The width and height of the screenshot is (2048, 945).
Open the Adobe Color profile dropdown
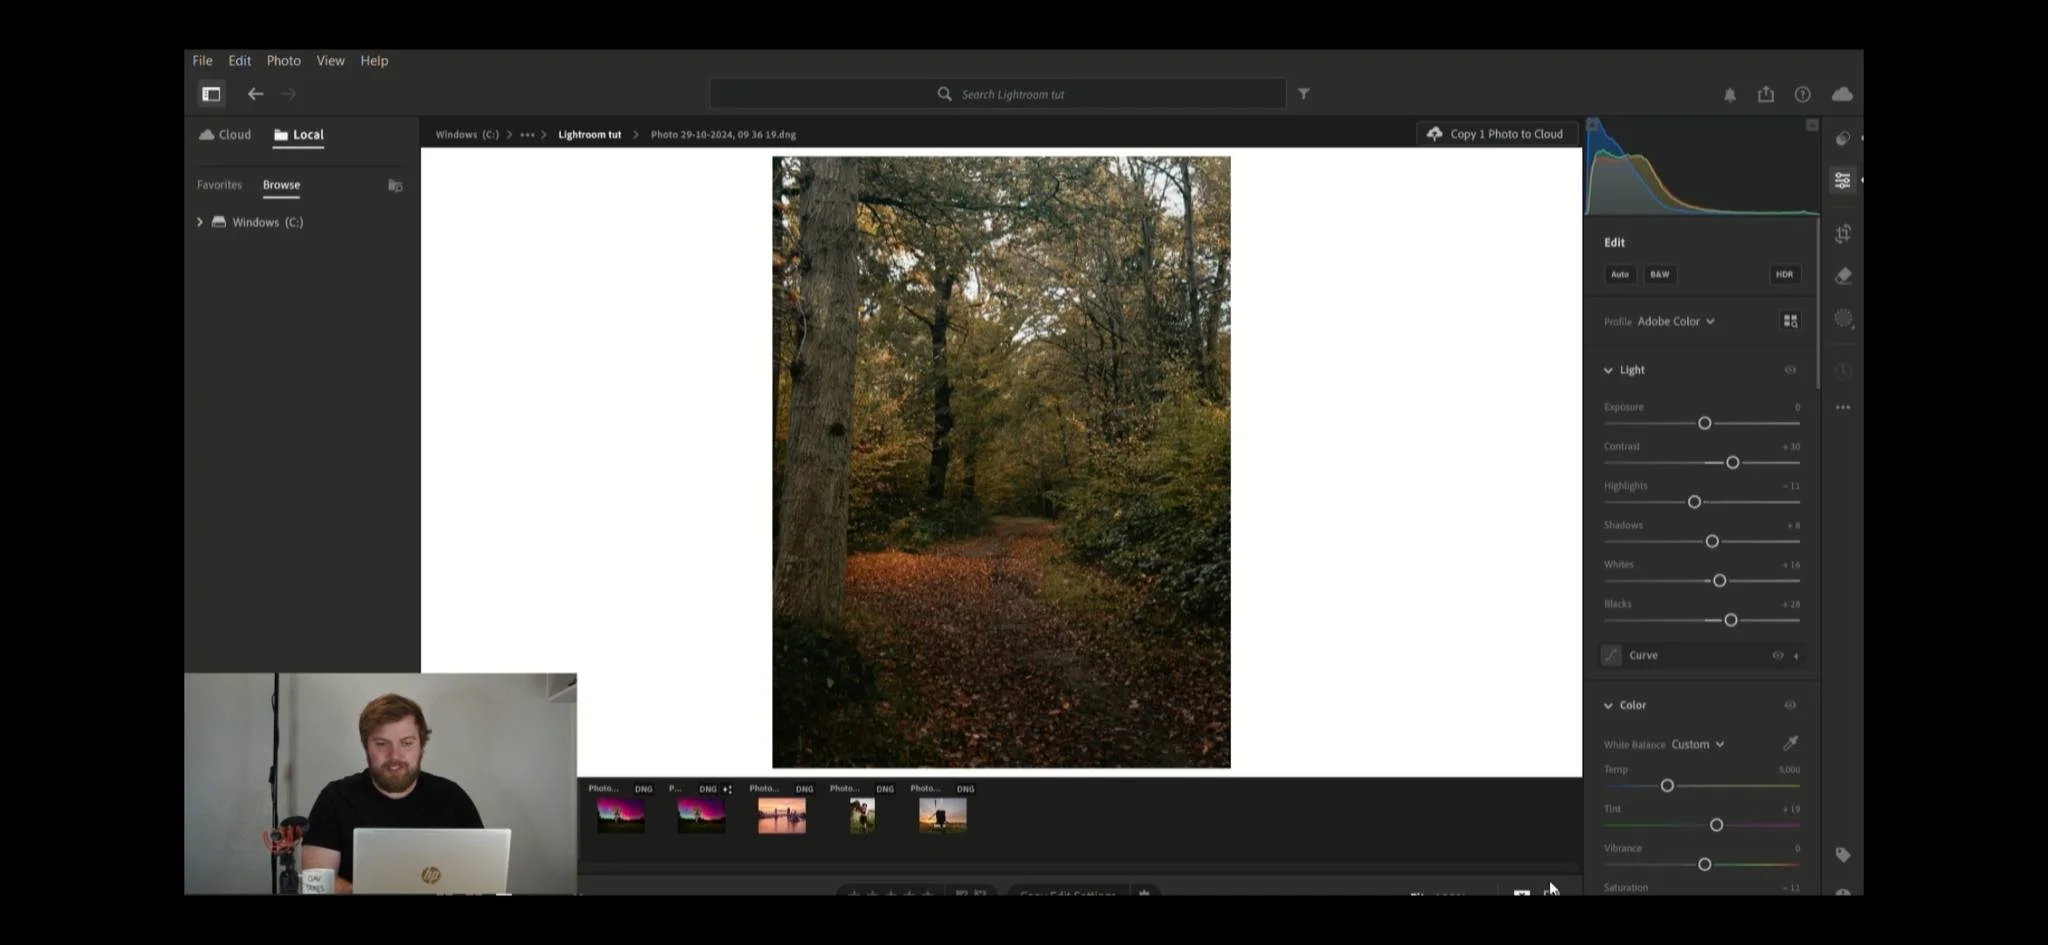coord(1676,321)
